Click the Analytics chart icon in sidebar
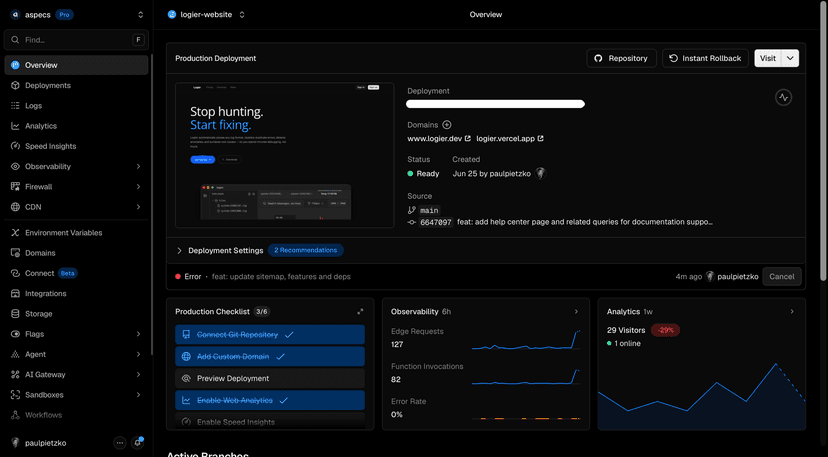828x457 pixels. [15, 126]
